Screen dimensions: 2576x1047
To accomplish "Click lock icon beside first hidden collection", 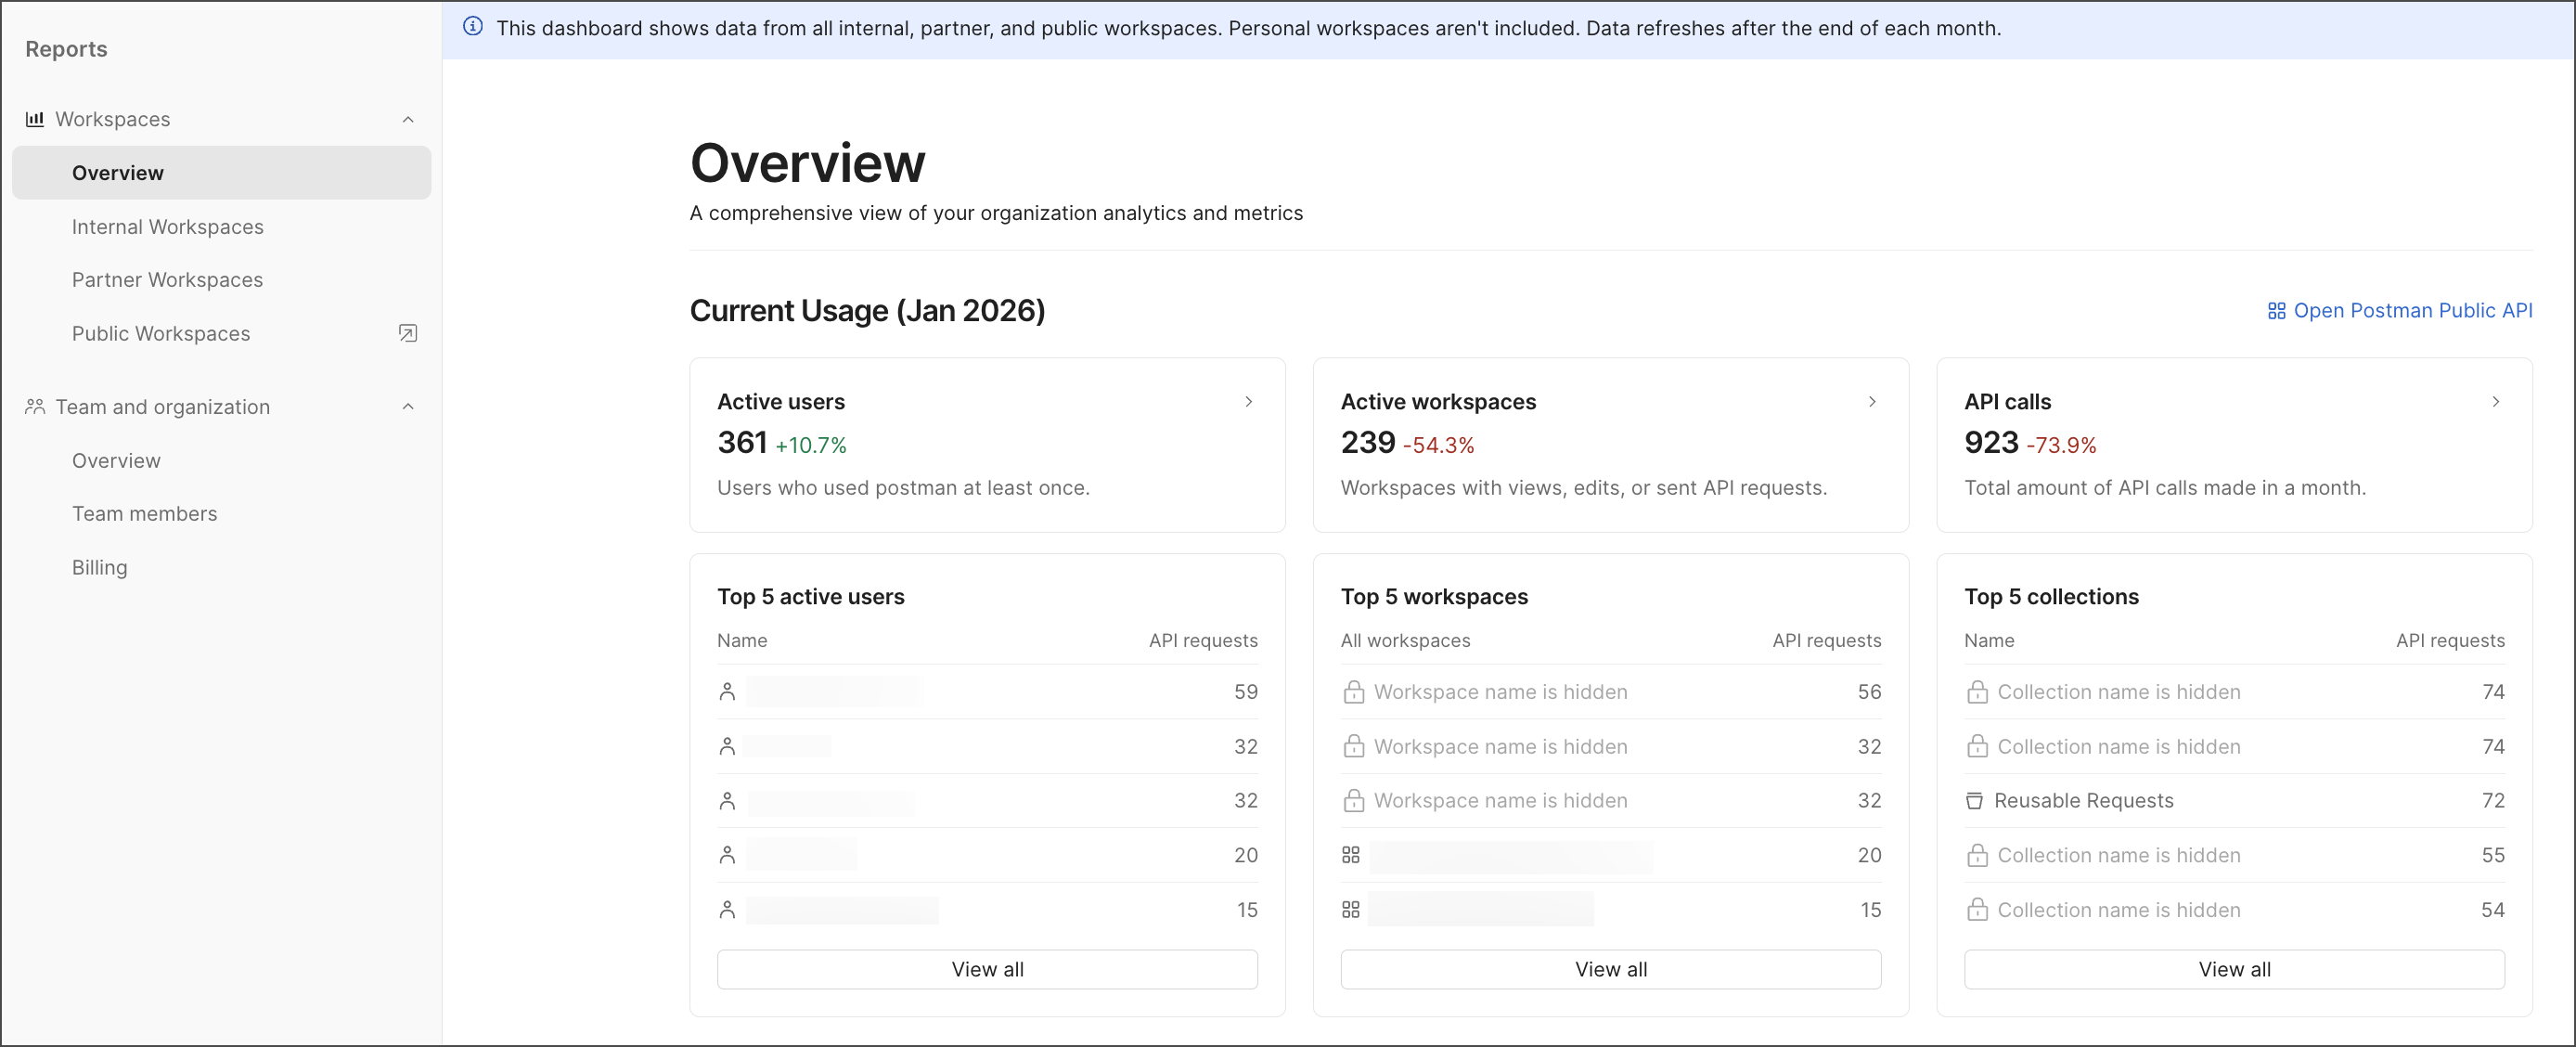I will coord(1976,692).
